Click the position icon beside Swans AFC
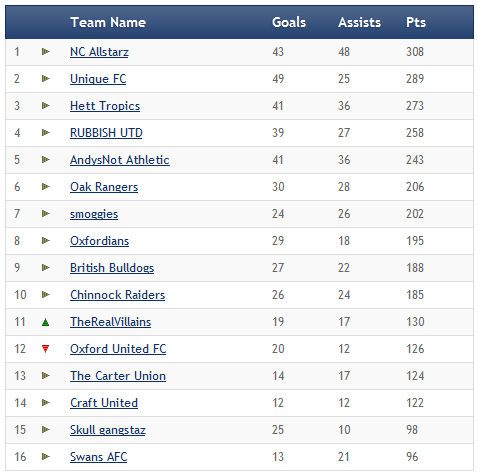Image resolution: width=477 pixels, height=475 pixels. [x=46, y=457]
